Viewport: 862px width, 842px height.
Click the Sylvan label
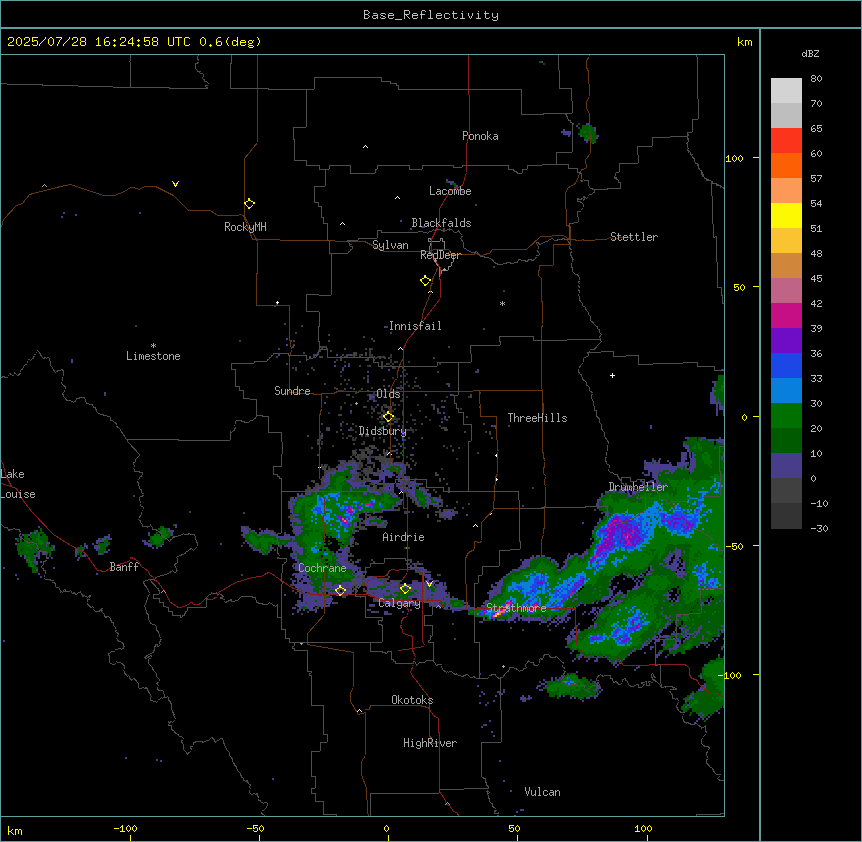pyautogui.click(x=390, y=245)
